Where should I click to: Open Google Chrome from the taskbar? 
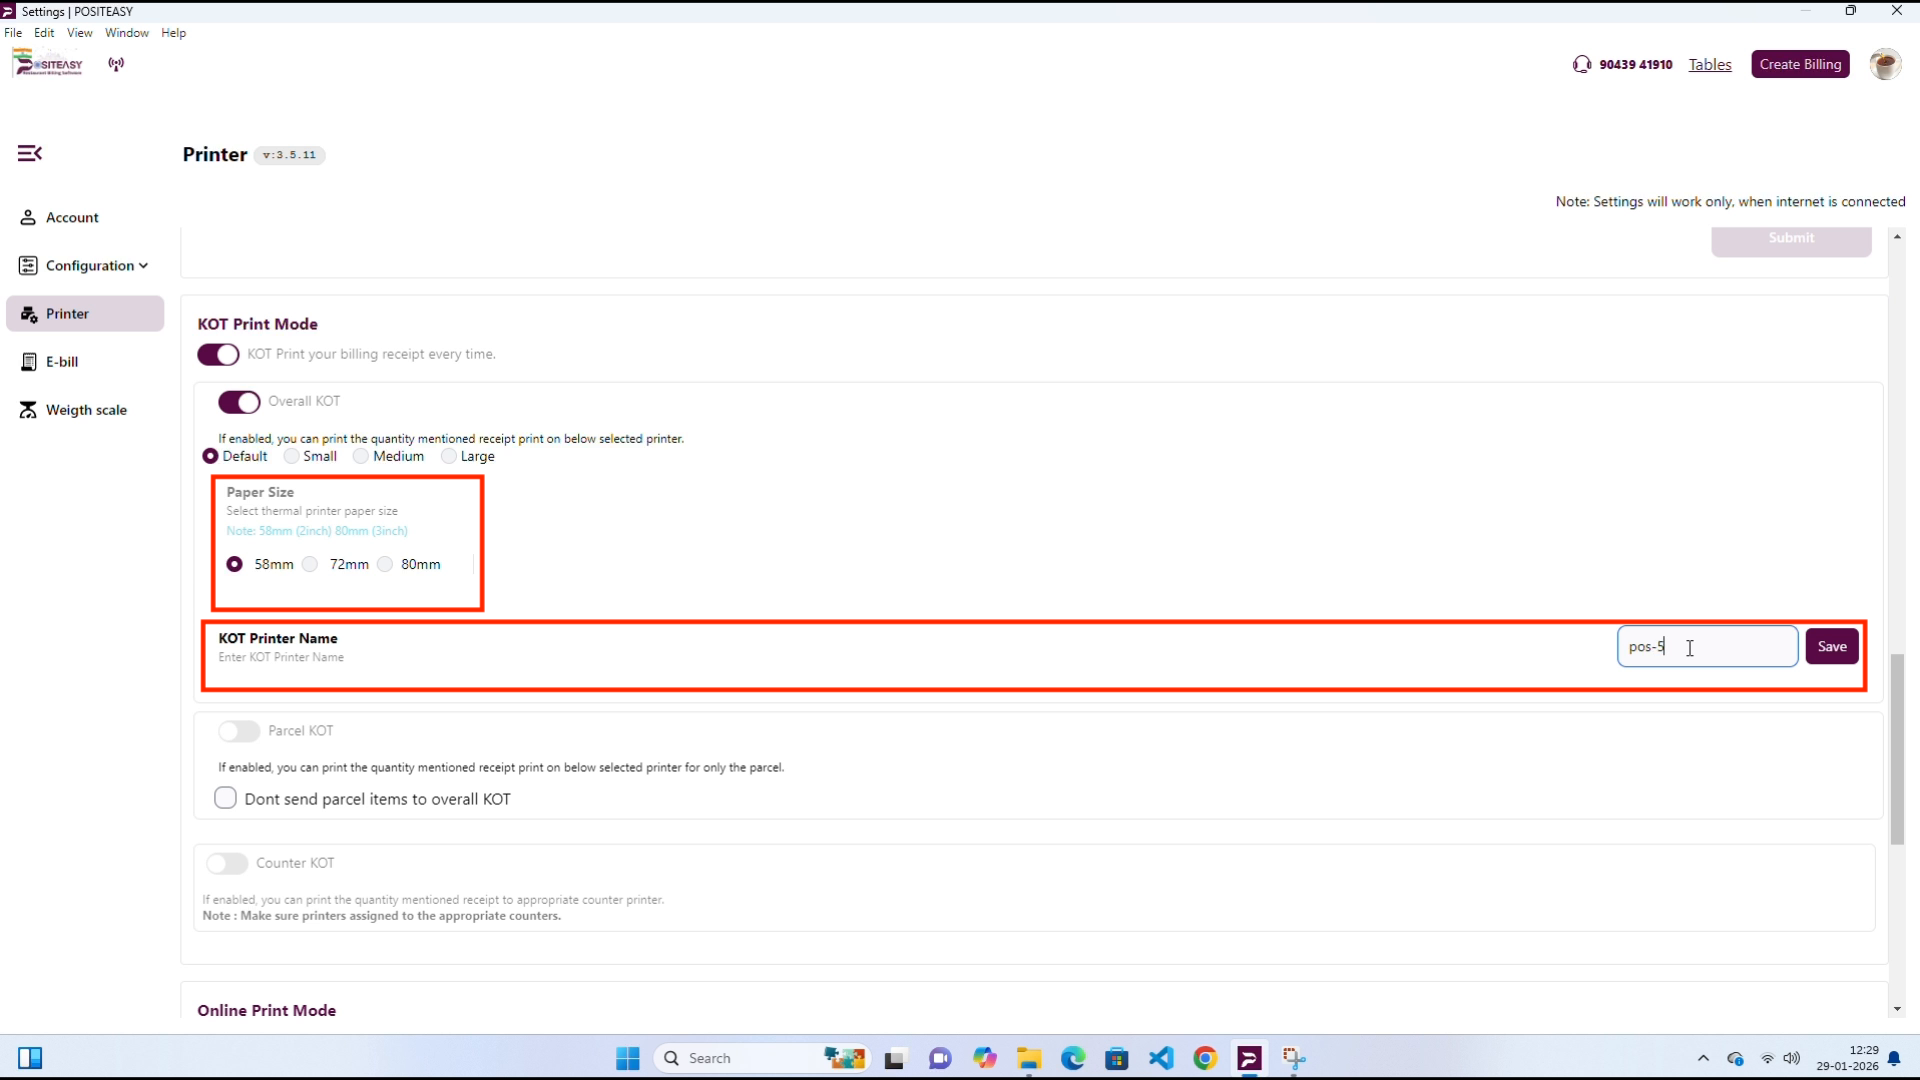click(1205, 1058)
